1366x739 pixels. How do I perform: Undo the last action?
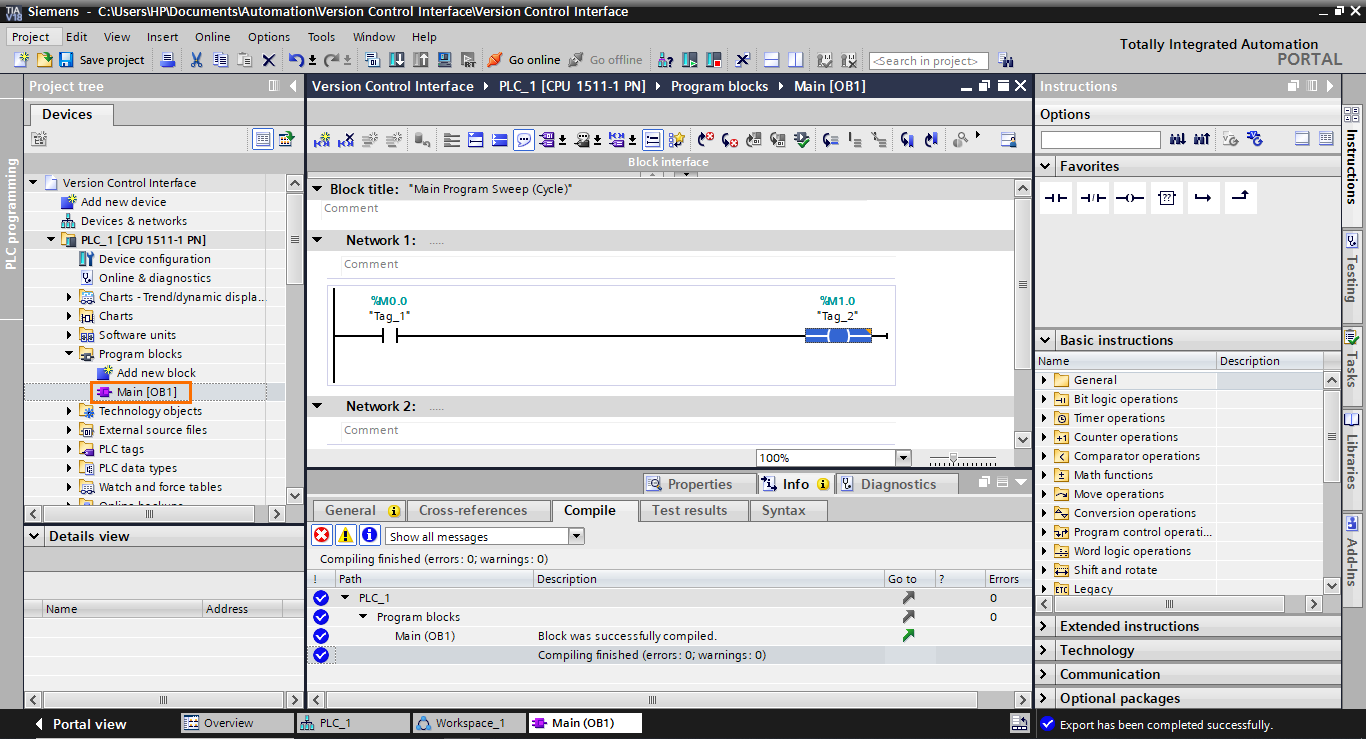point(297,60)
